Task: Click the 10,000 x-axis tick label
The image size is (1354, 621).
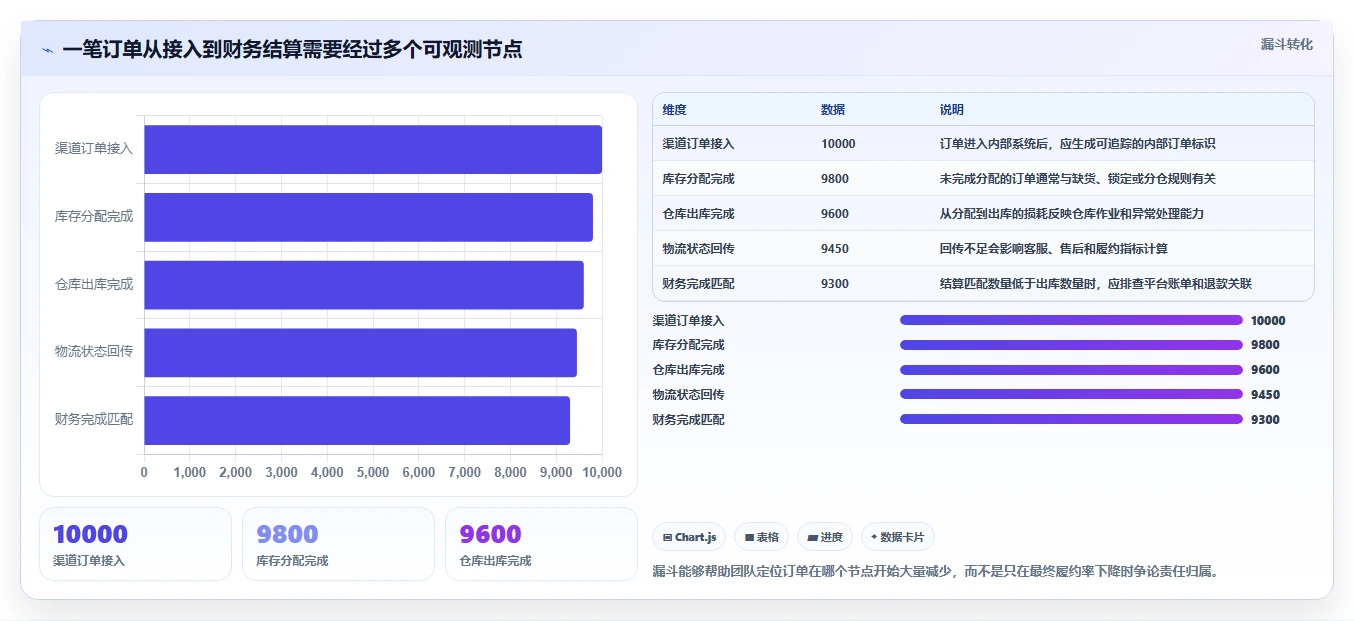Action: tap(600, 473)
